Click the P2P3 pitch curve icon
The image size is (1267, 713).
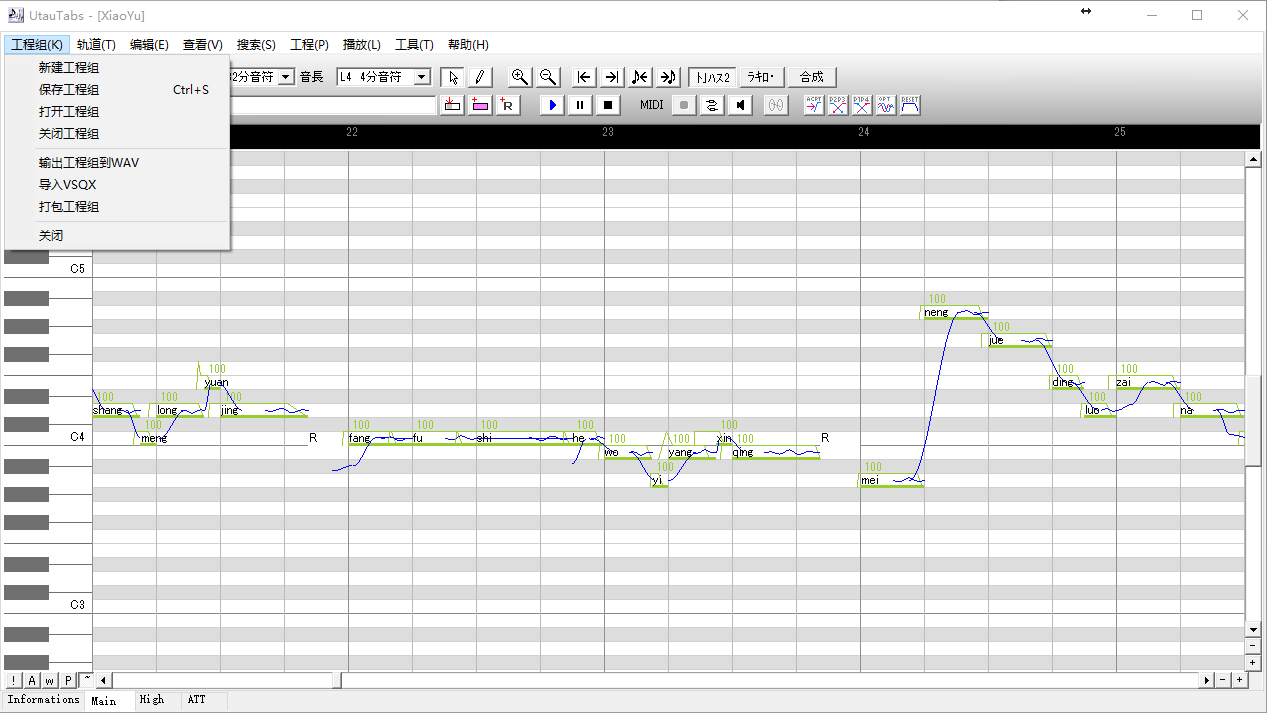[x=838, y=105]
